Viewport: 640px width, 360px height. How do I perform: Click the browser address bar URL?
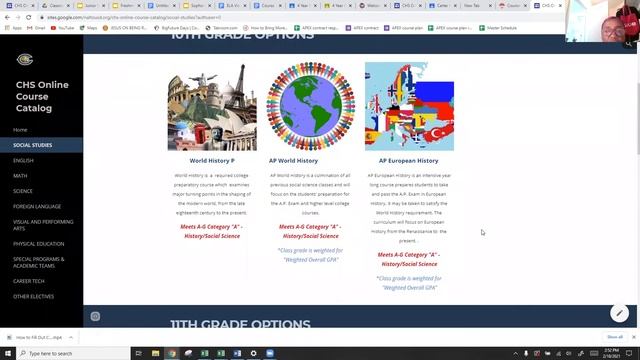(134, 18)
